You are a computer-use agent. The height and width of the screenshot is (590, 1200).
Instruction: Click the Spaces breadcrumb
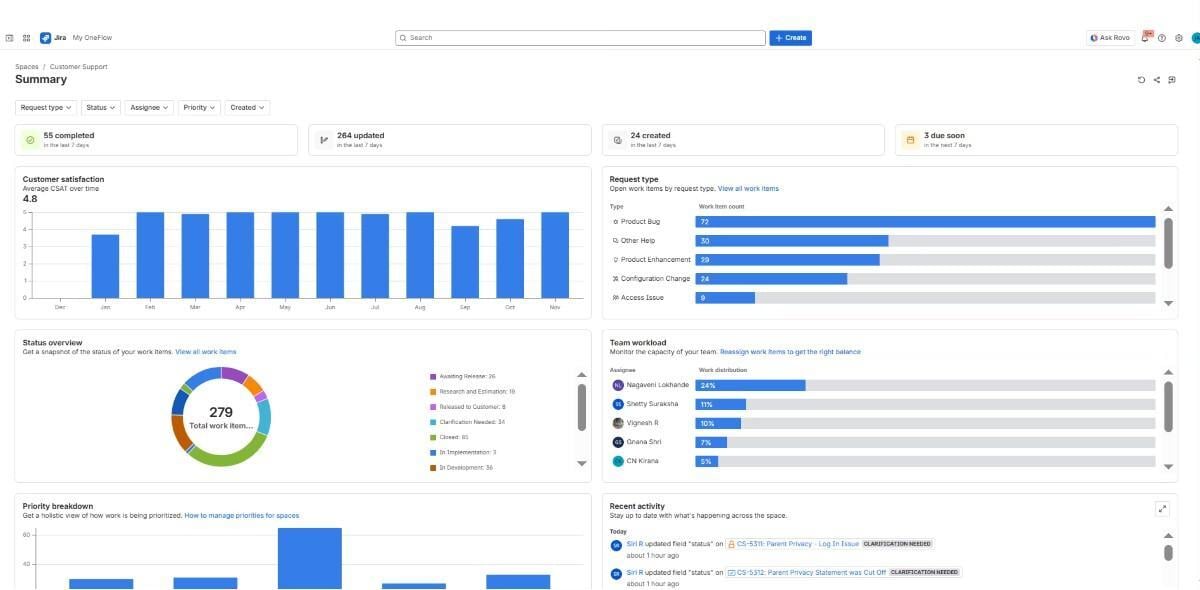(x=27, y=67)
